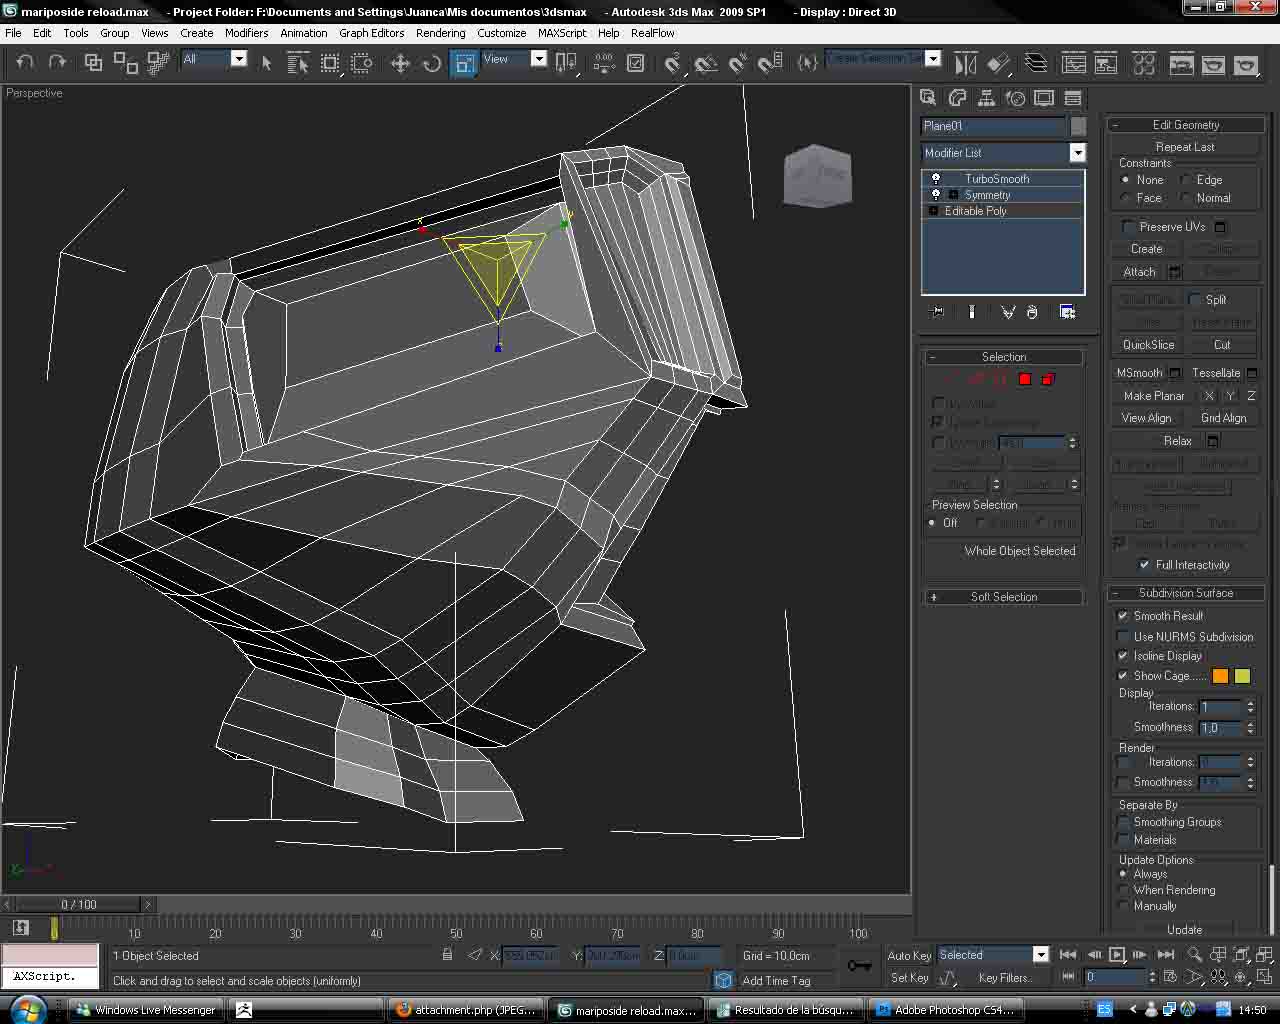Enable Use NURMS Subdivision checkbox
The height and width of the screenshot is (1024, 1280).
coord(1123,637)
